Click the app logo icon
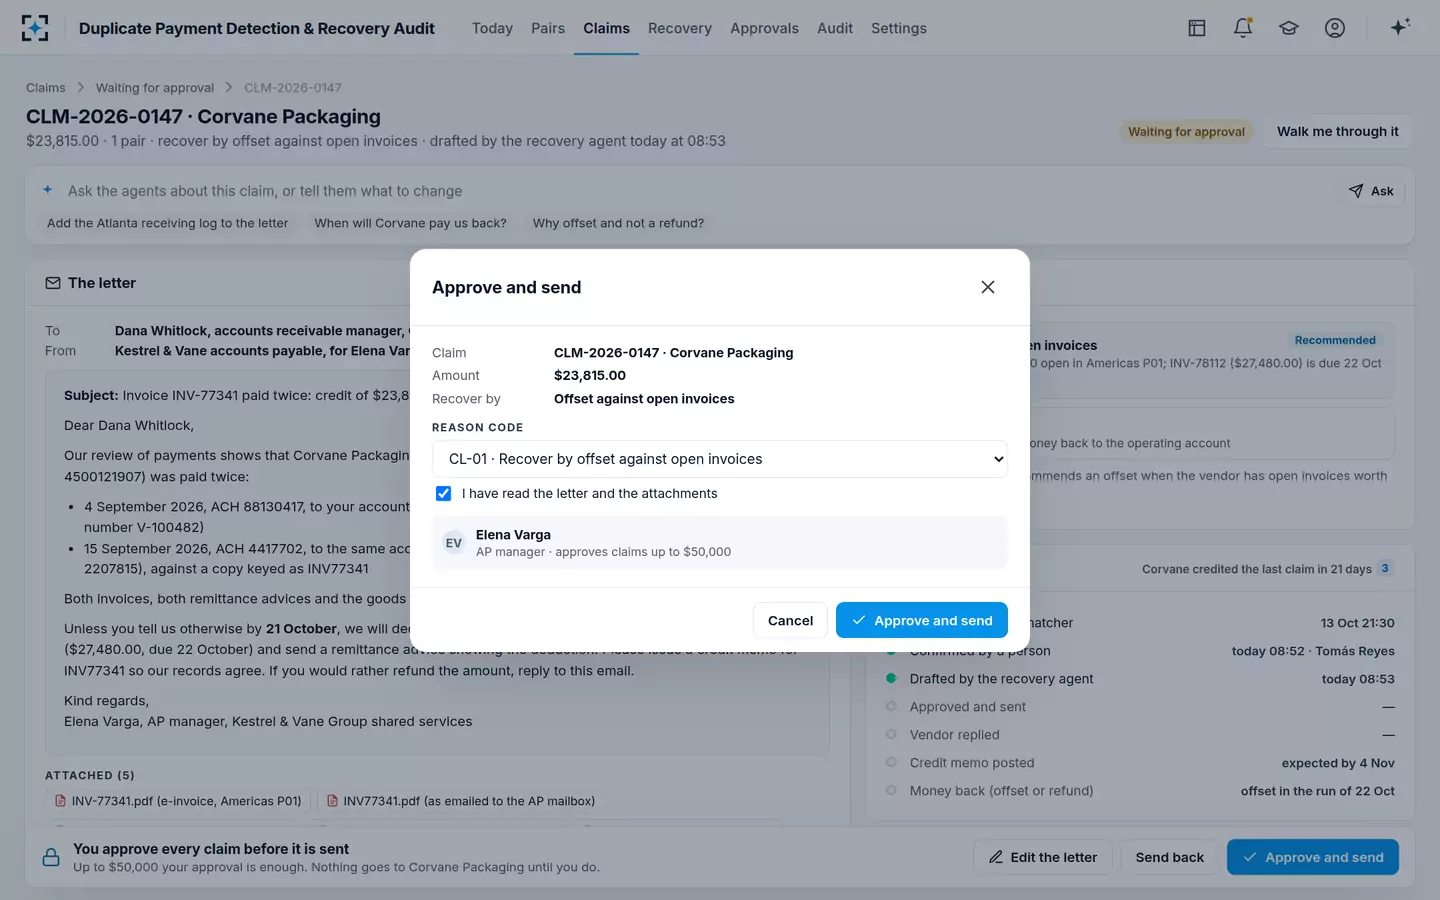 pyautogui.click(x=35, y=28)
